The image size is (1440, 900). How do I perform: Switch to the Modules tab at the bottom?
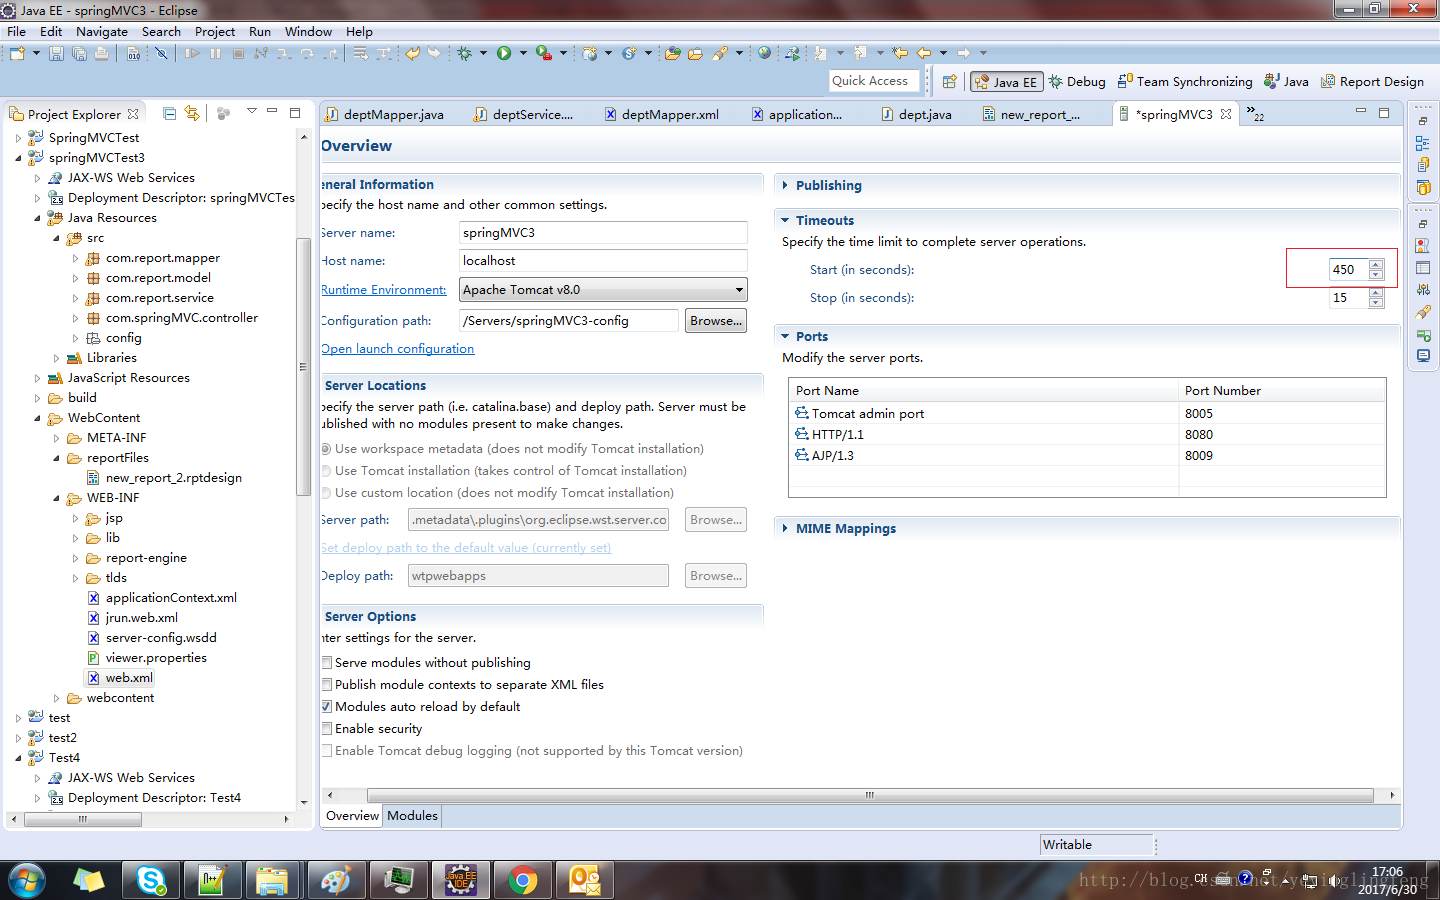click(412, 816)
